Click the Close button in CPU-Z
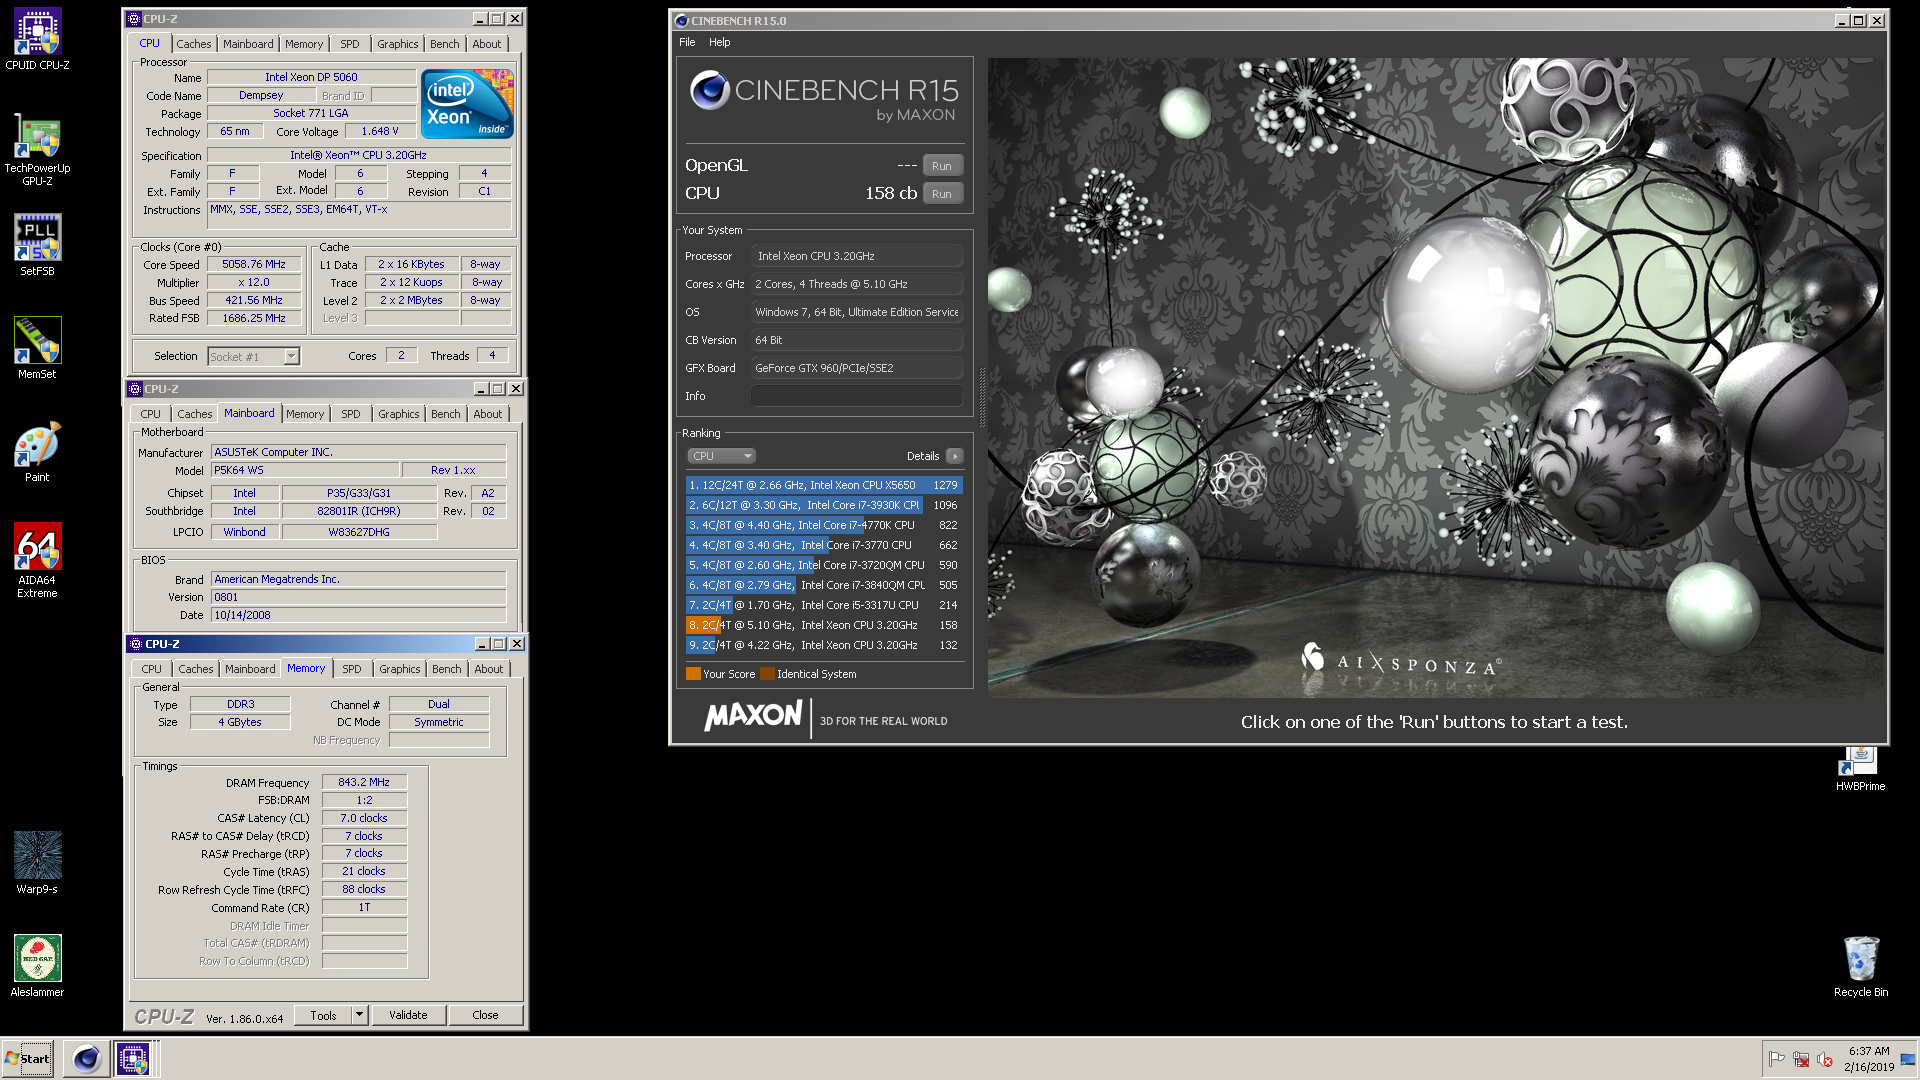This screenshot has width=1920, height=1080. [x=485, y=1015]
